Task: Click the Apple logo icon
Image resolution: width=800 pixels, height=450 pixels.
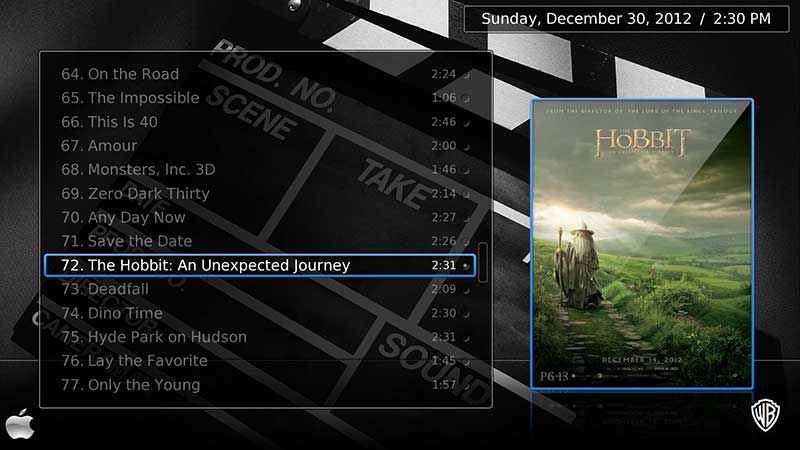Action: pyautogui.click(x=20, y=424)
